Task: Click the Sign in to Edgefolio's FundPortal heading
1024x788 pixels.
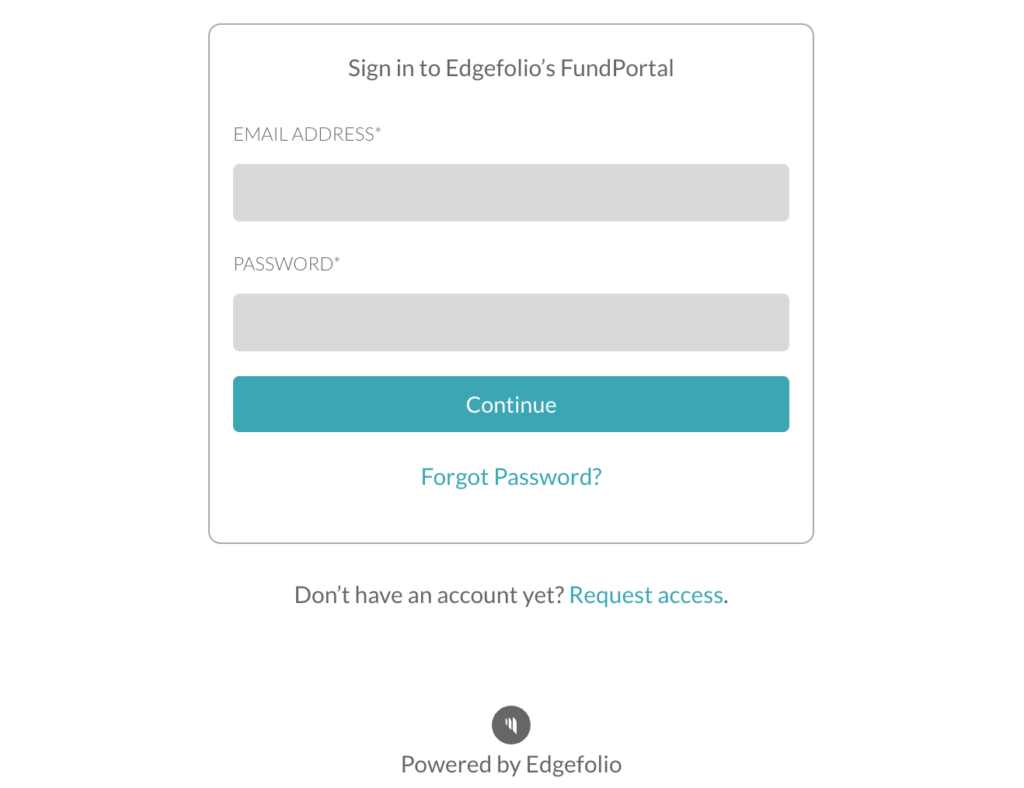Action: [511, 69]
